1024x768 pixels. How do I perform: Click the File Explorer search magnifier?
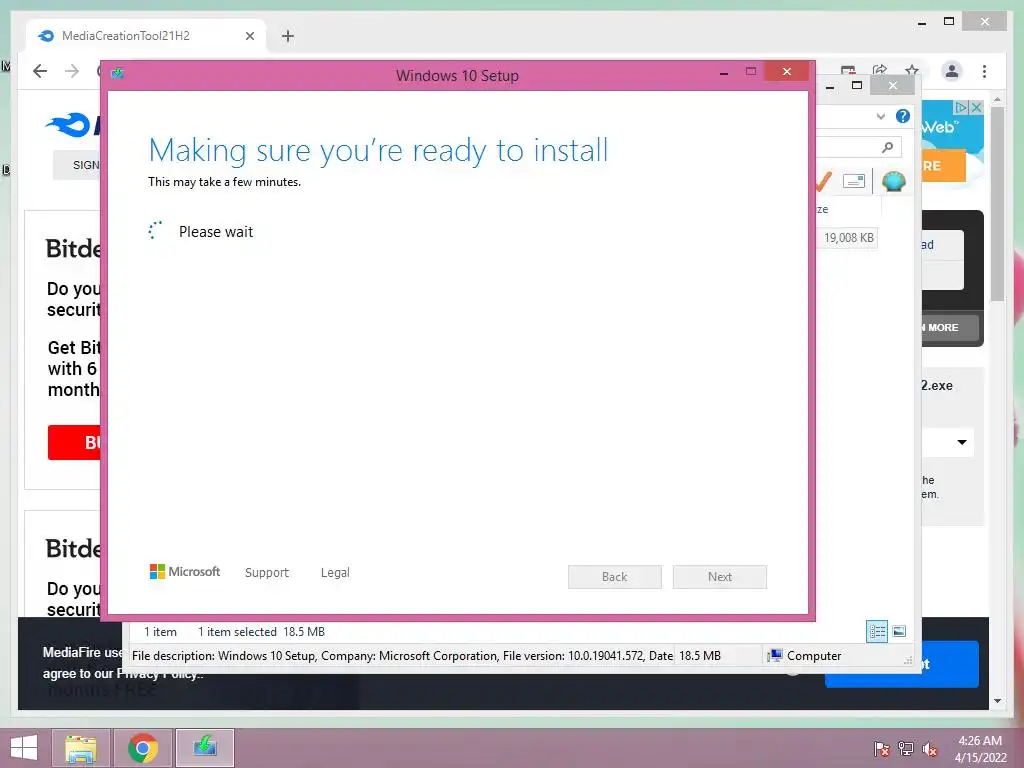887,148
